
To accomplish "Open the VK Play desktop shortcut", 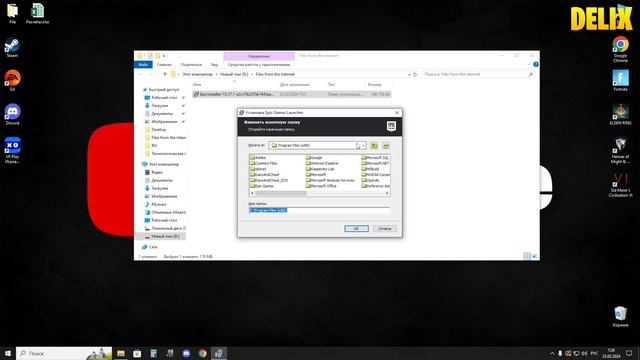I will pos(12,150).
